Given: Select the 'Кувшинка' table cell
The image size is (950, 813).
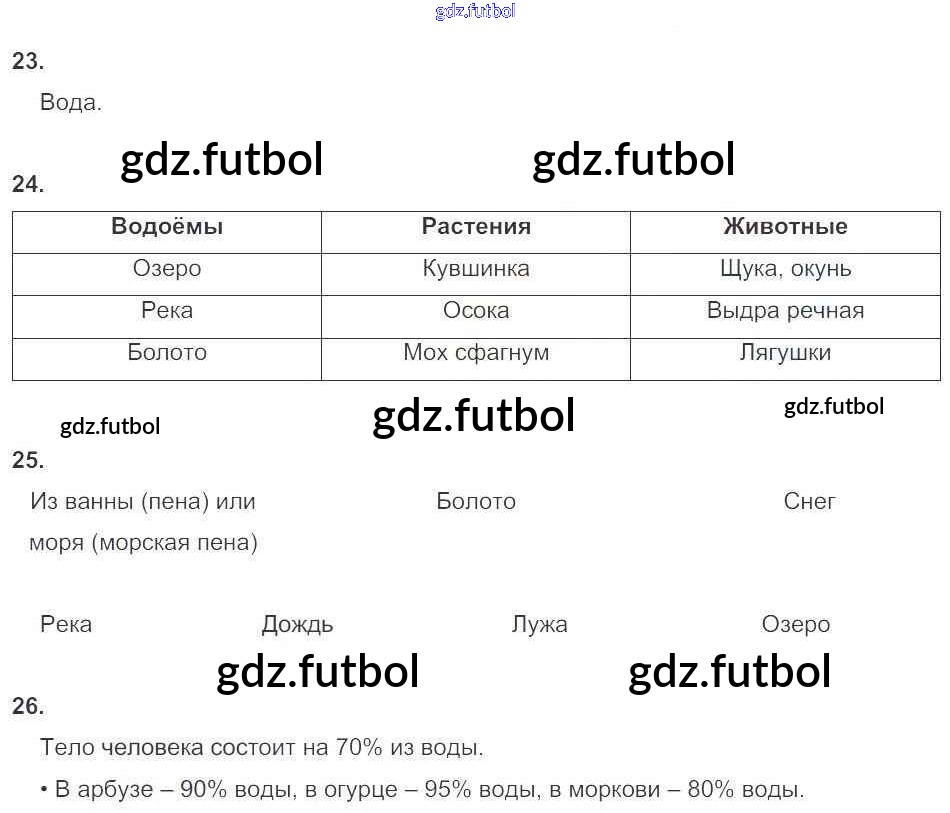Looking at the screenshot, I should [x=476, y=269].
